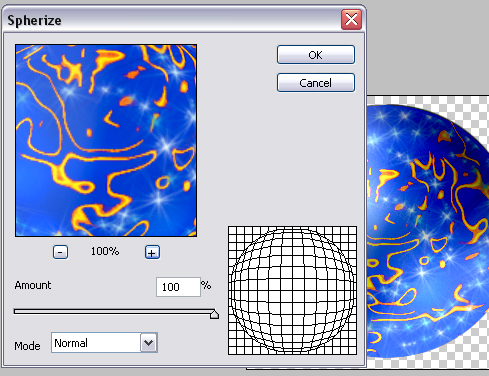Click the spherized grid distortion diagram
489x376 pixels.
click(292, 290)
